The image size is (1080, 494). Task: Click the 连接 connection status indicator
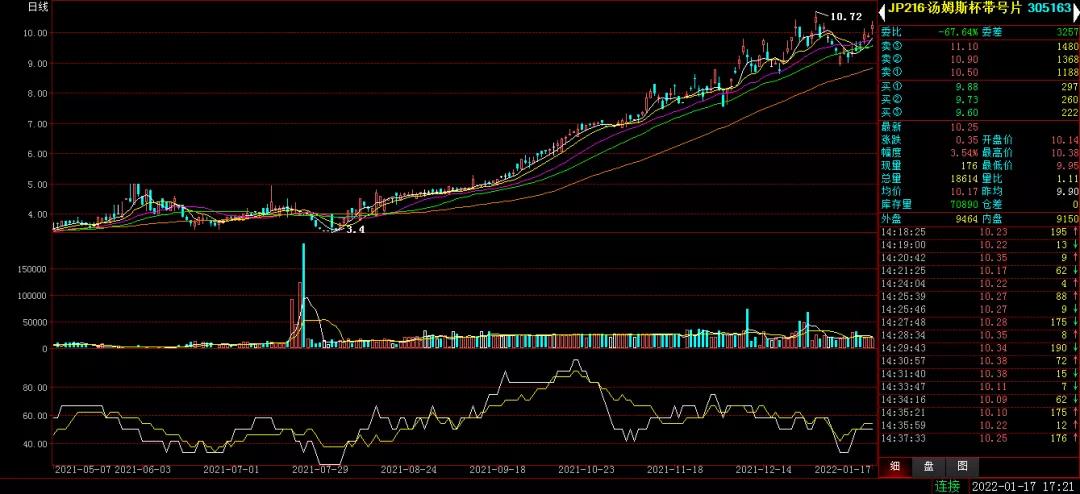(946, 486)
